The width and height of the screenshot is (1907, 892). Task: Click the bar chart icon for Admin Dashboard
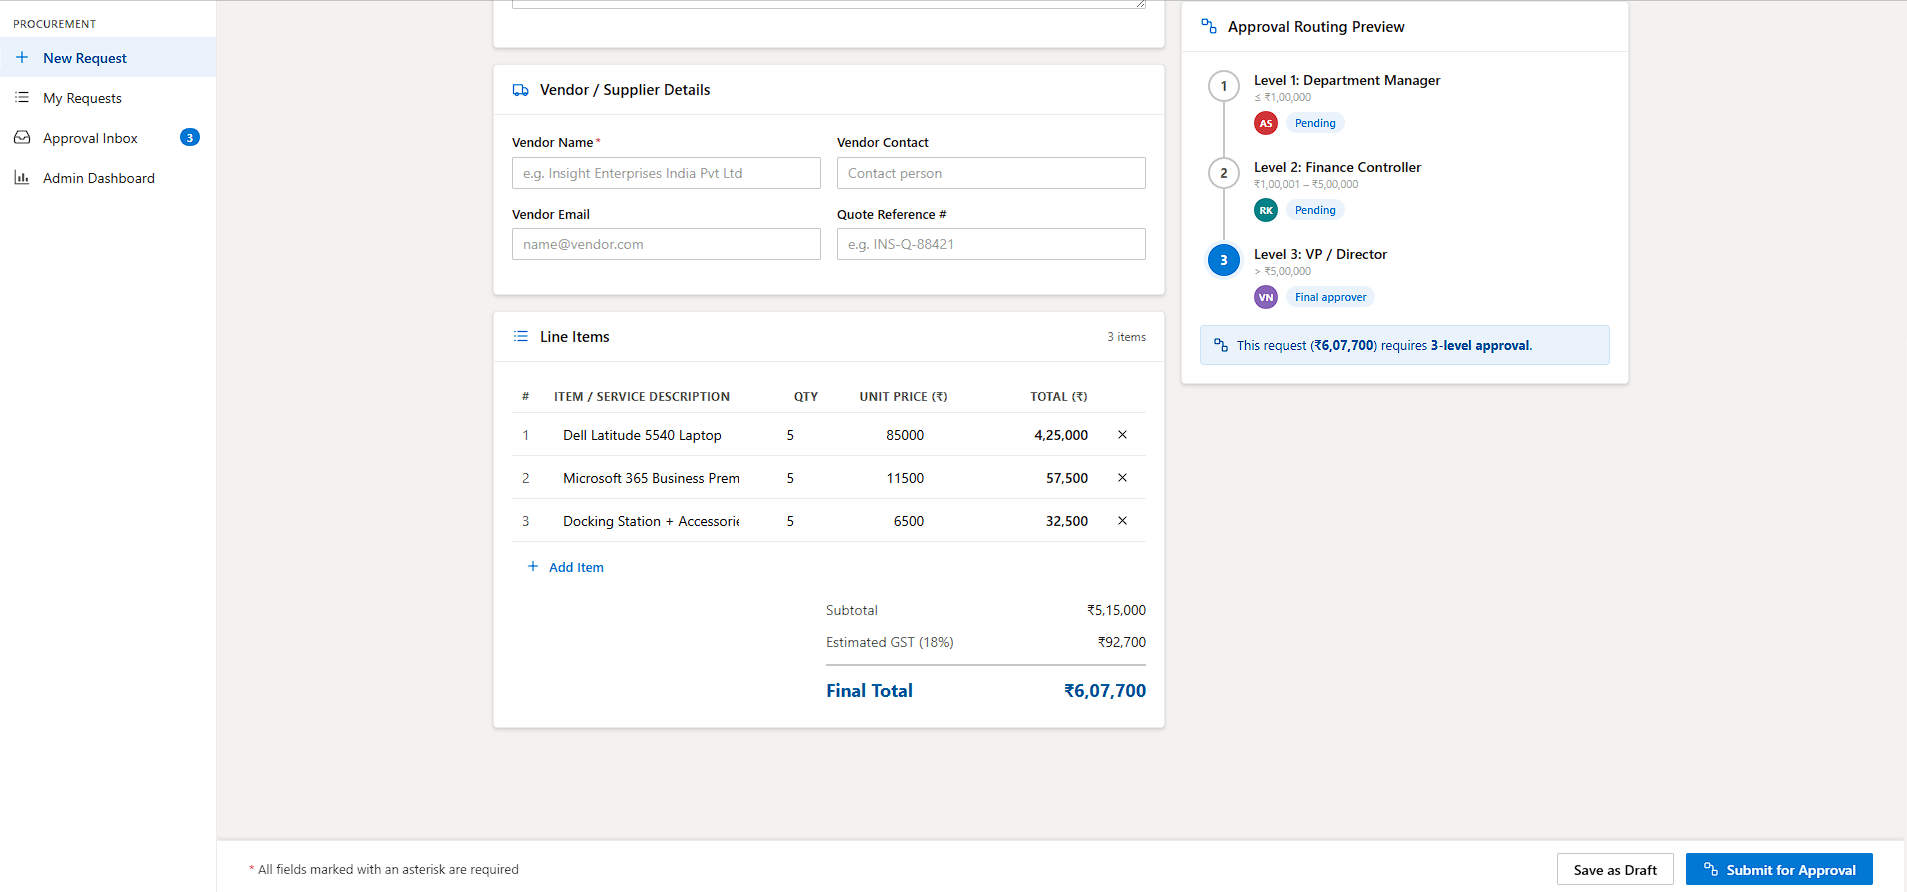pos(22,178)
